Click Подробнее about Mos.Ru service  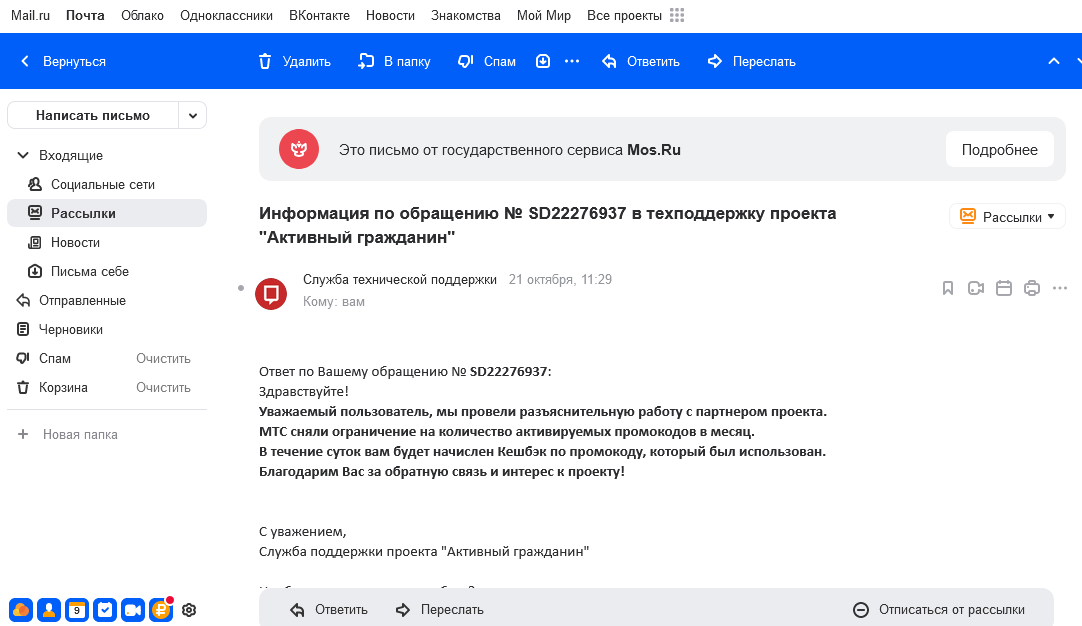(999, 150)
